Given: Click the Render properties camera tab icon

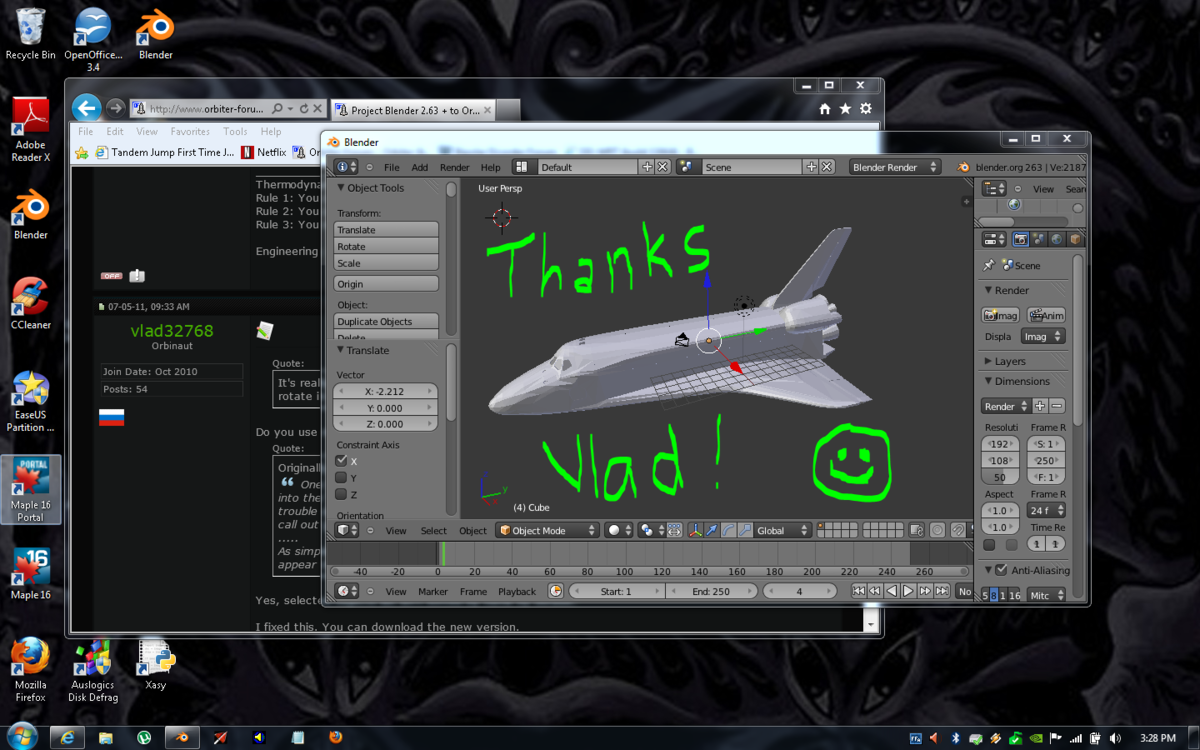Looking at the screenshot, I should point(1021,240).
